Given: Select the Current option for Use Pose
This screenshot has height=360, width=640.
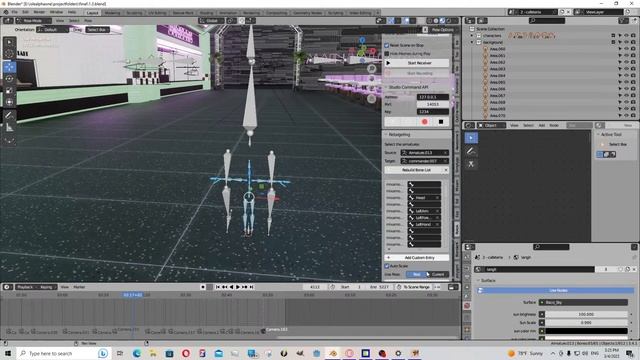Looking at the screenshot, I should [x=438, y=274].
